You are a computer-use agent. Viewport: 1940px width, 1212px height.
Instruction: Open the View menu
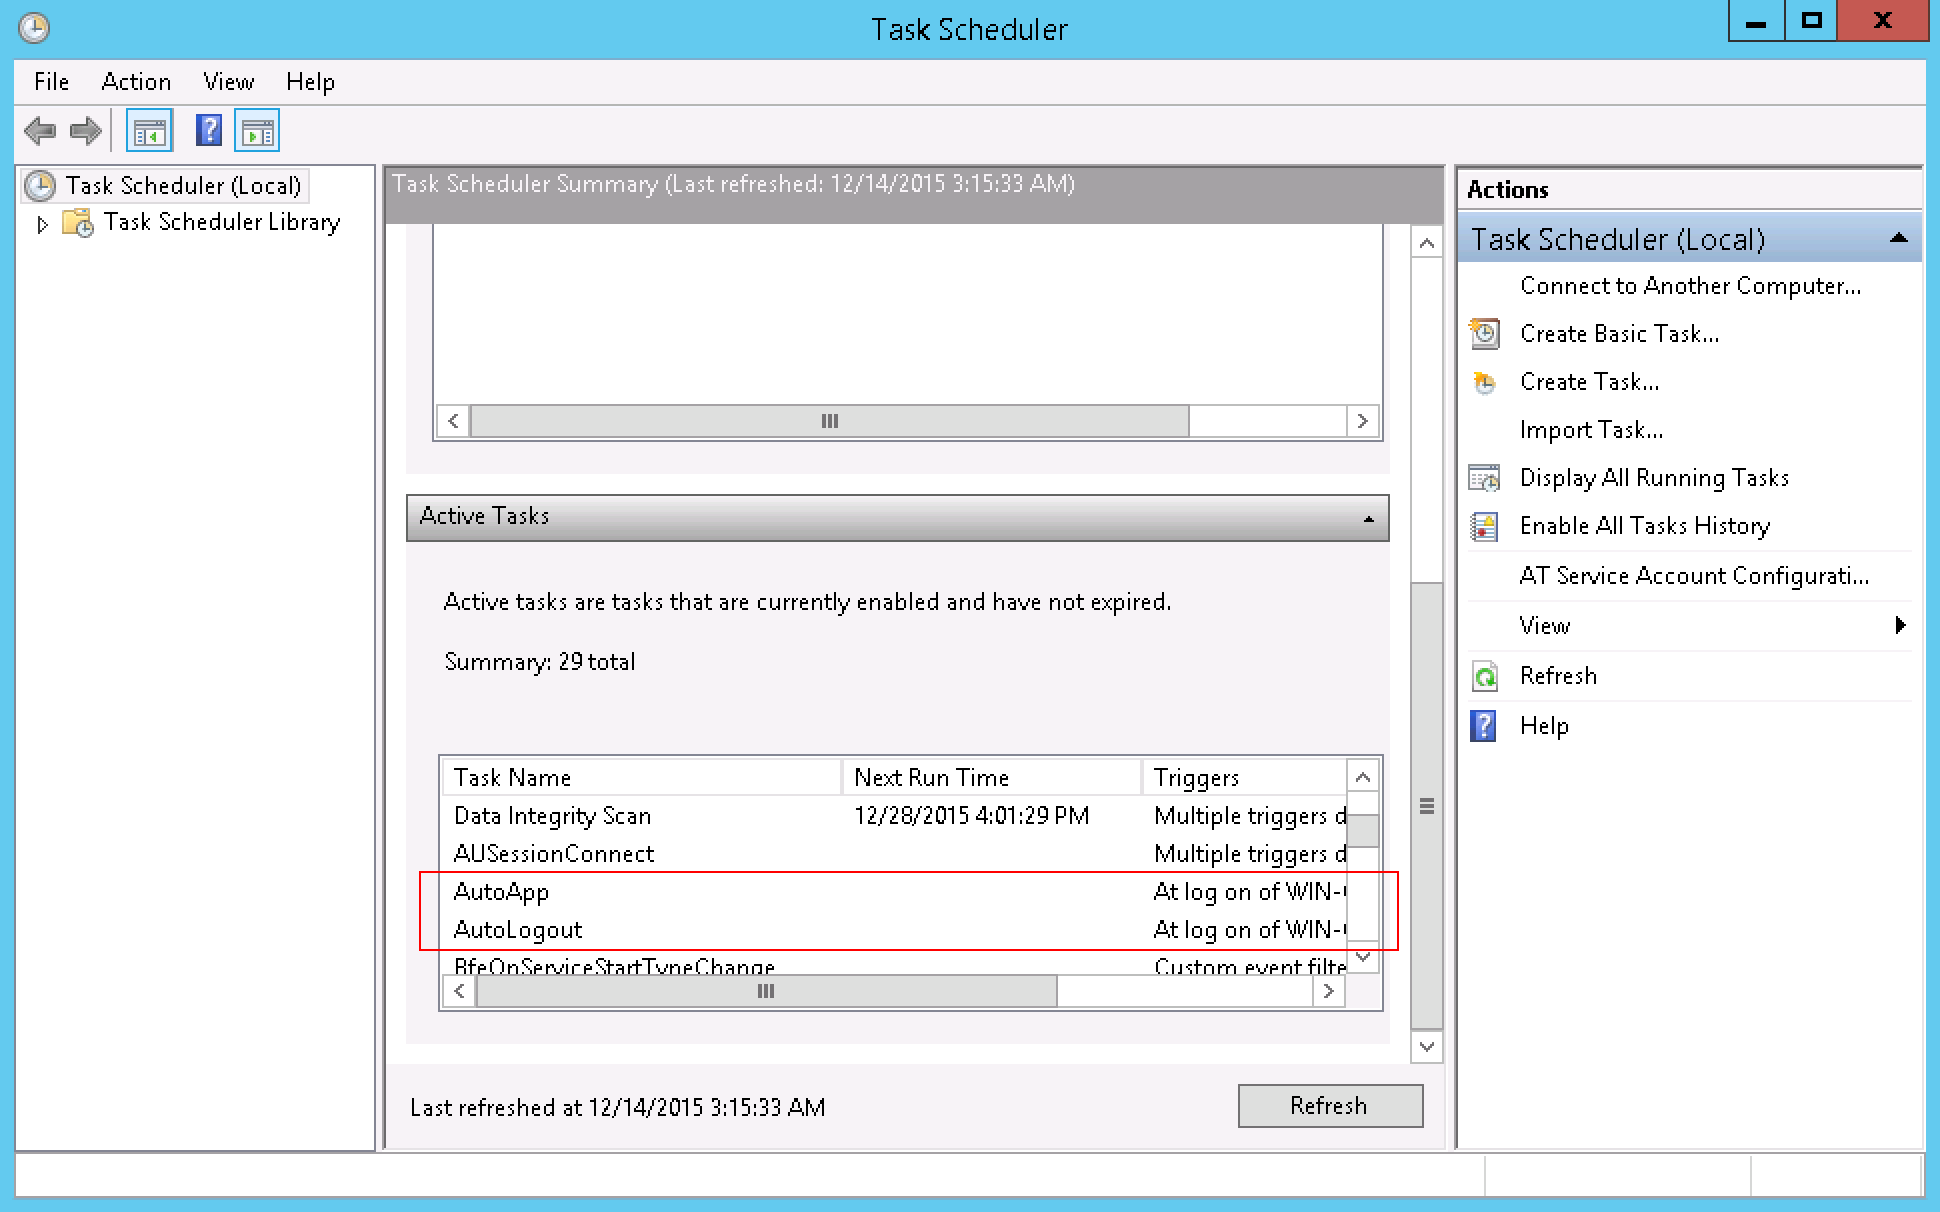coord(228,82)
